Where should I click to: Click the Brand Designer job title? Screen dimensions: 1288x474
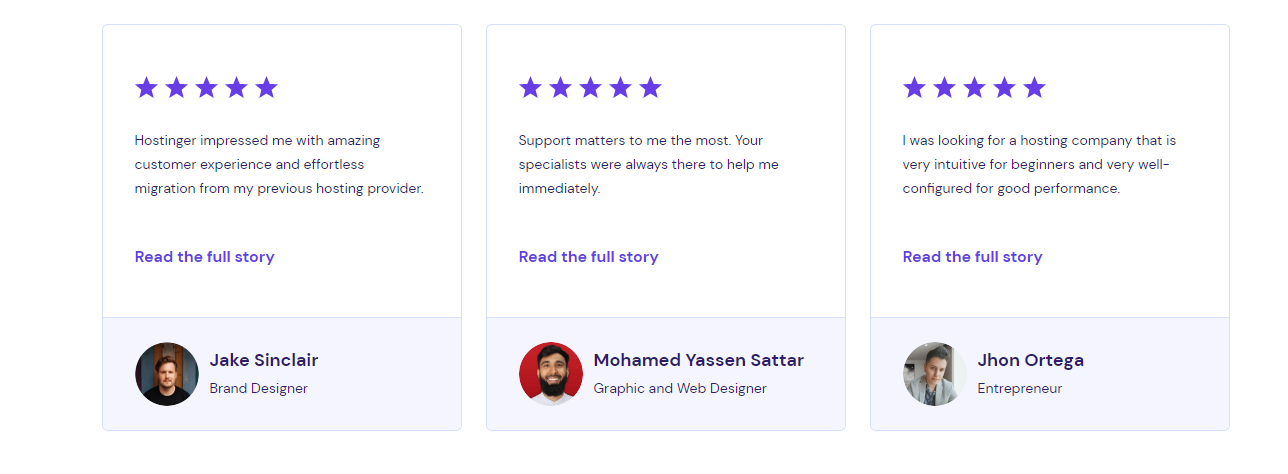tap(258, 388)
